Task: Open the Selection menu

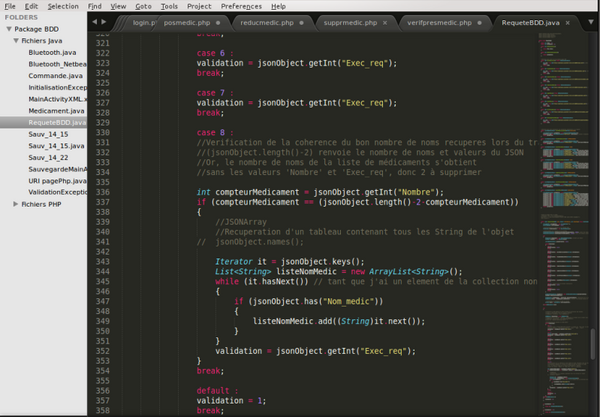Action: (63, 6)
